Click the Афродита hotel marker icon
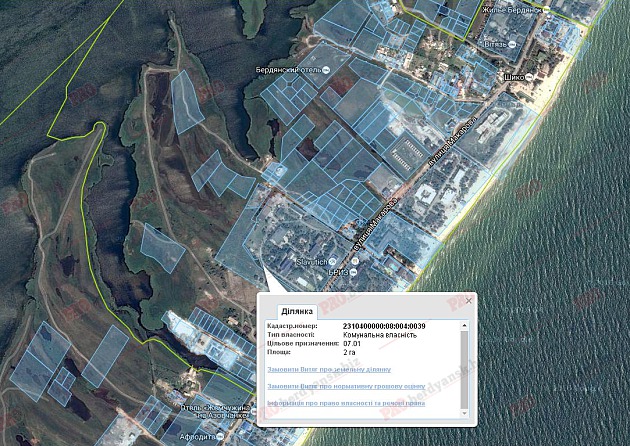630x446 pixels. coord(219,437)
